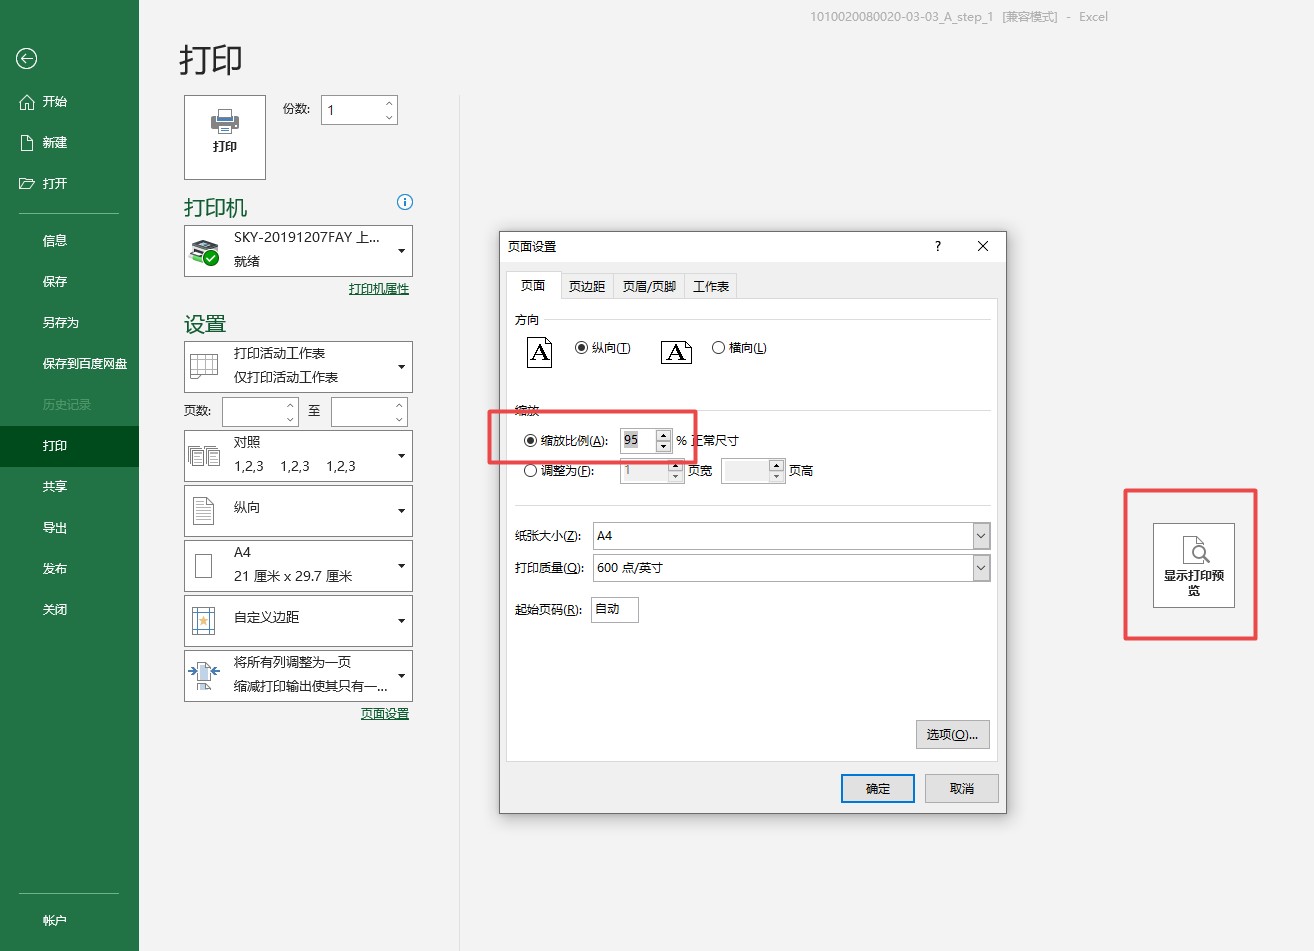Select 新建 in sidebar
Viewport: 1314px width, 951px height.
pyautogui.click(x=69, y=143)
